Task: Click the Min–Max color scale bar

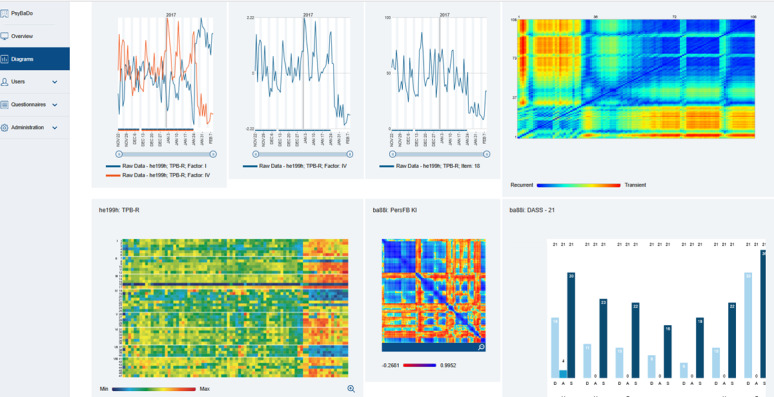Action: coord(154,389)
